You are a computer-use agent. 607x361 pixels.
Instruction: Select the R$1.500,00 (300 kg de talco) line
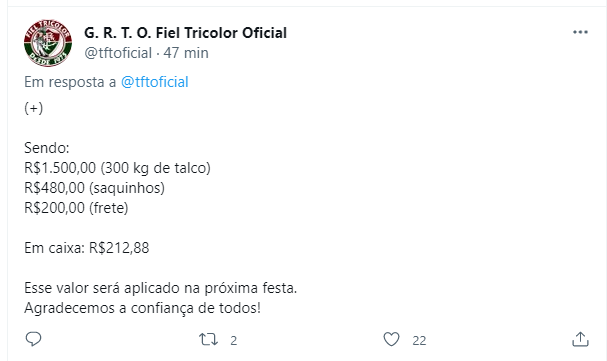click(117, 168)
